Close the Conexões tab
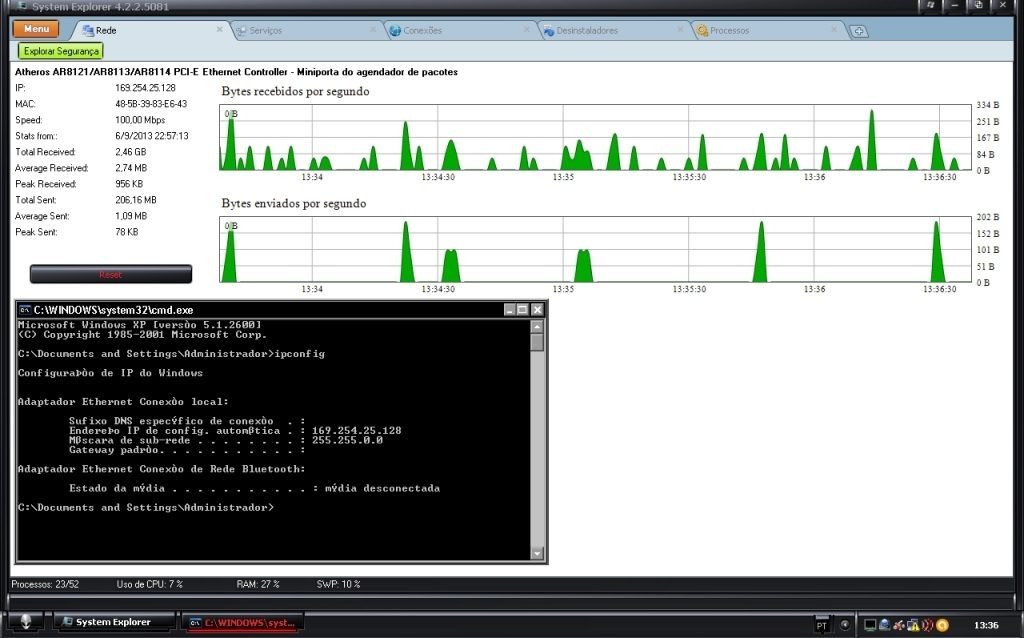 click(x=526, y=29)
